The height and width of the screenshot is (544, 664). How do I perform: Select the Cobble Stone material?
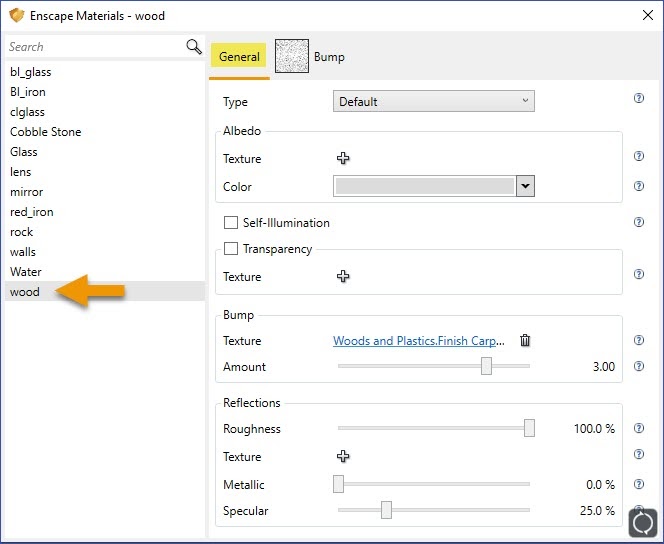105,132
